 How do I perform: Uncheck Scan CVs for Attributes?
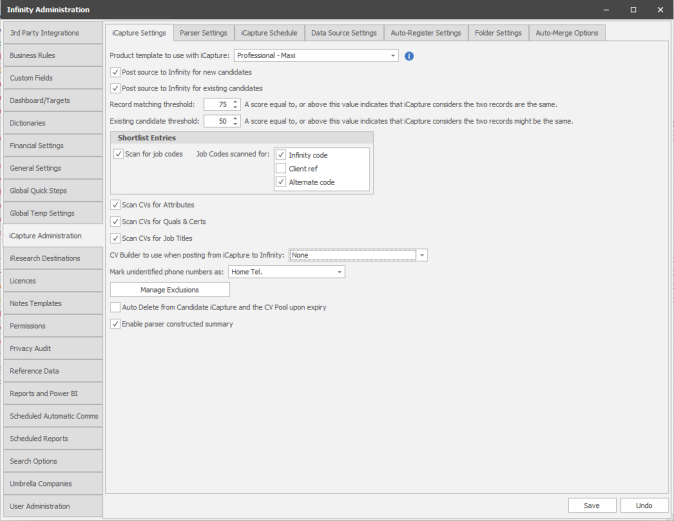[x=115, y=204]
